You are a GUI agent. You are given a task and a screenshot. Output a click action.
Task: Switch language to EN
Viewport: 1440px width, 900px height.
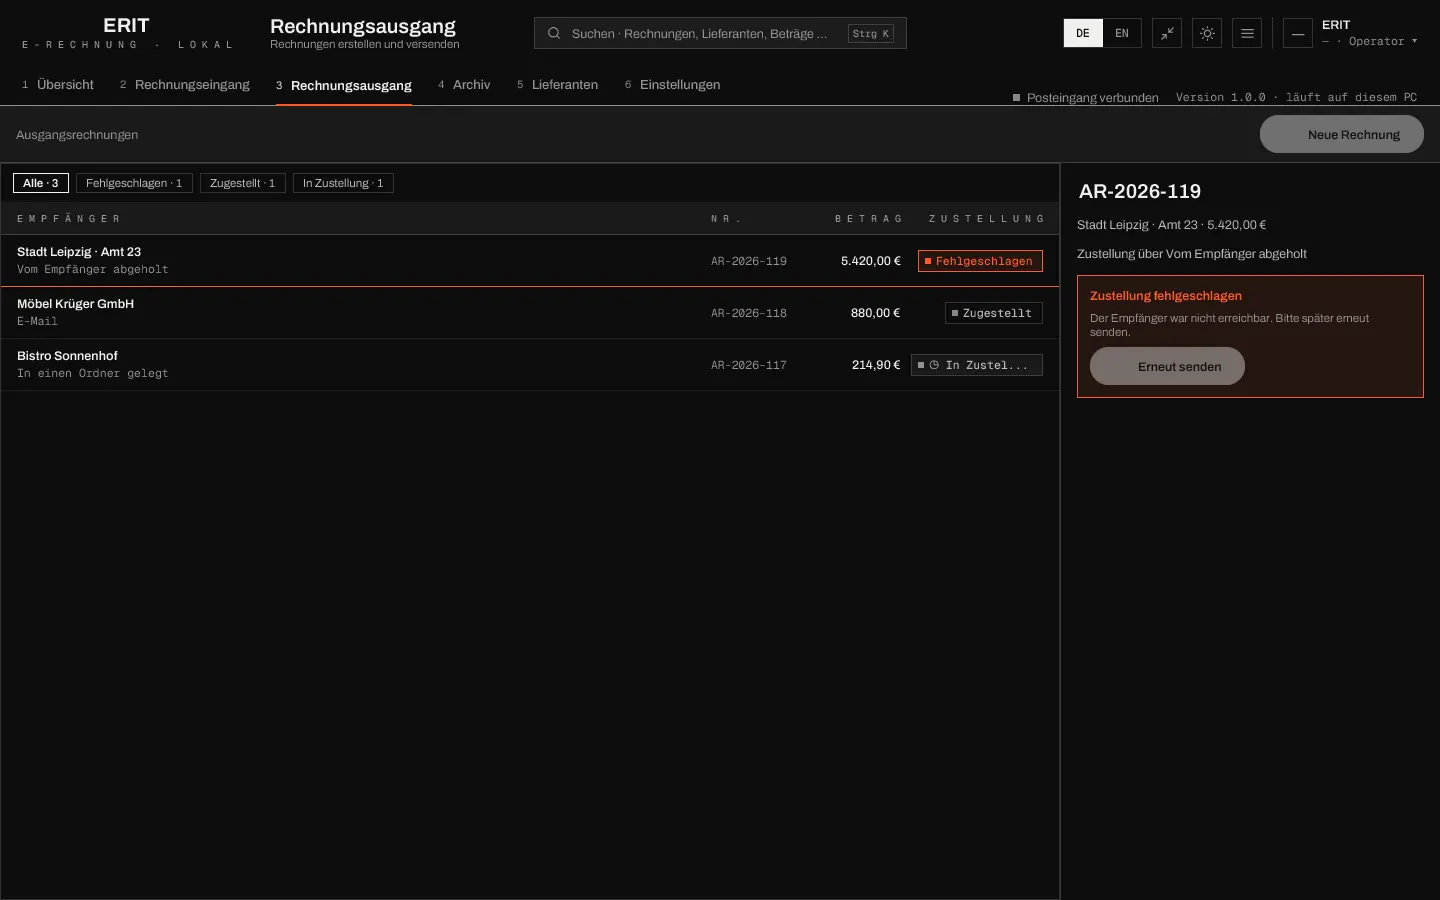click(x=1122, y=33)
